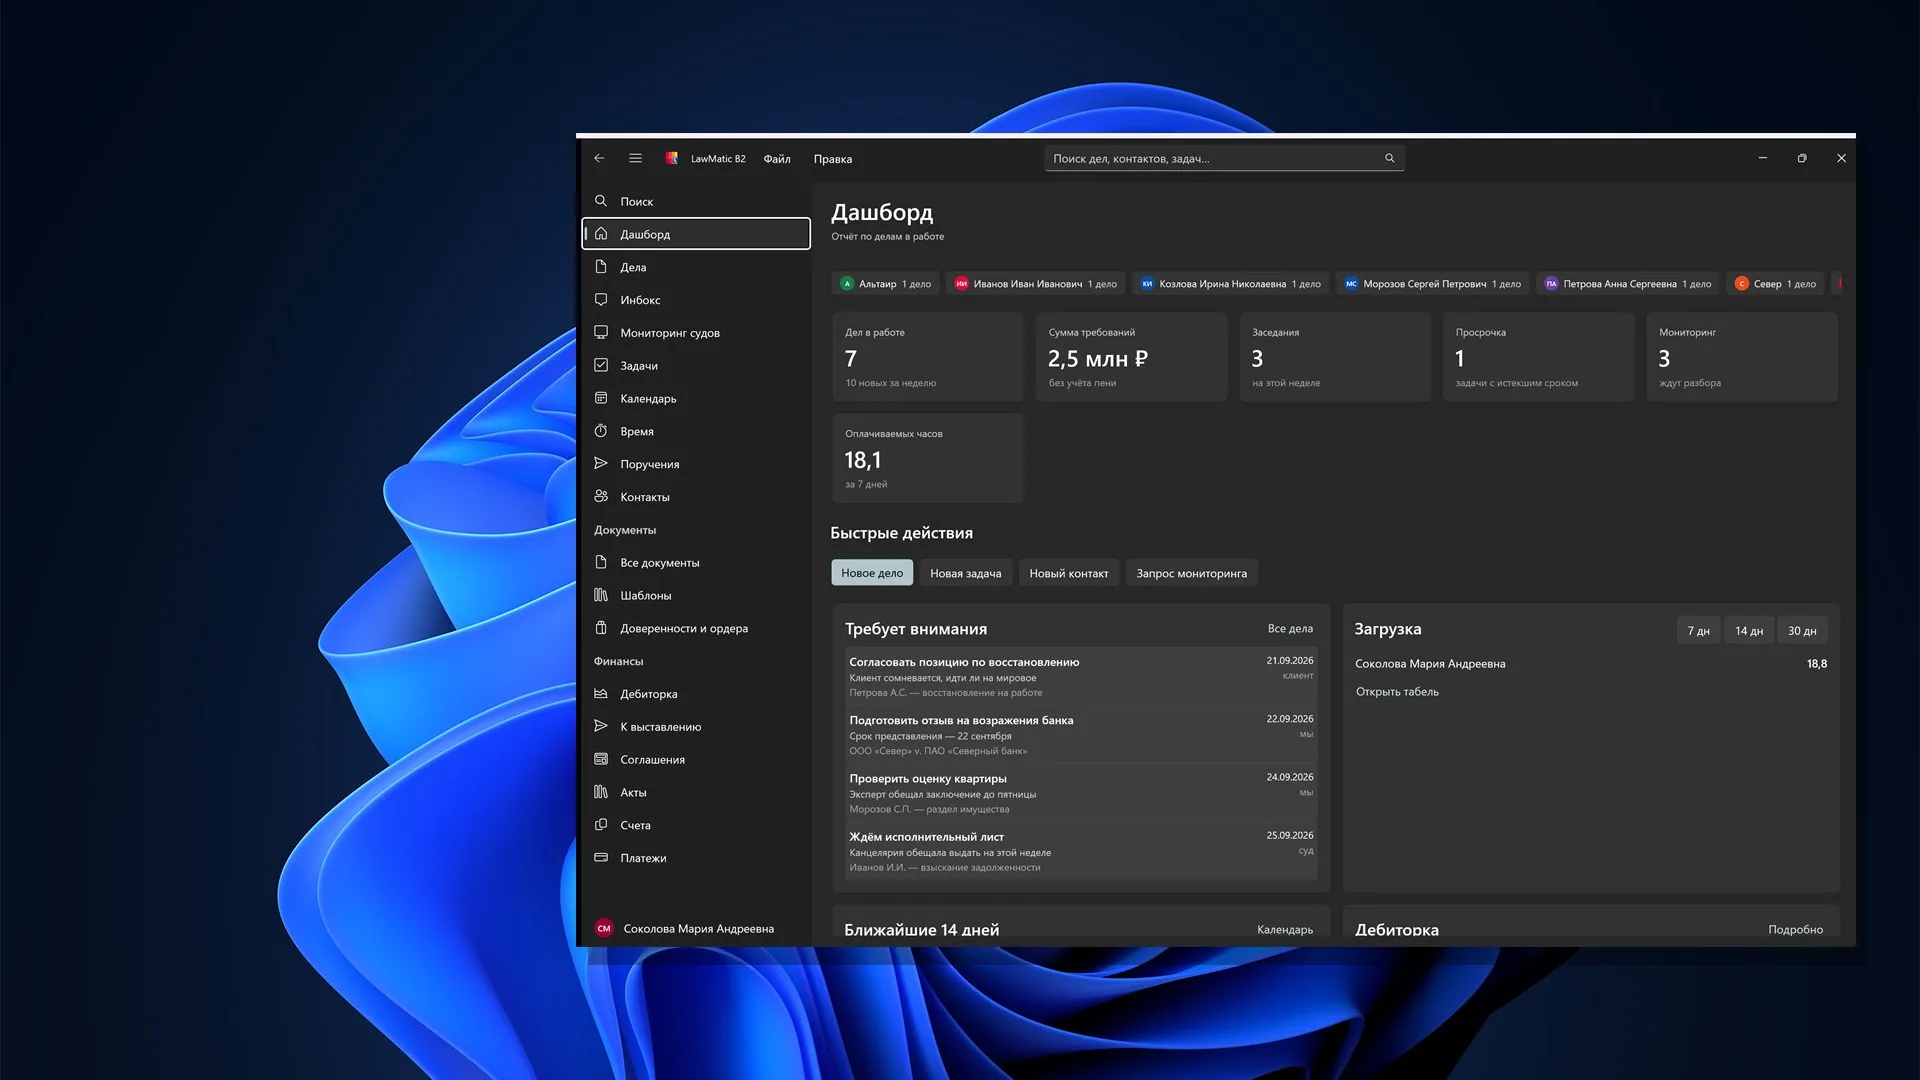
Task: Click the magnifier icon in search box
Action: click(1389, 158)
